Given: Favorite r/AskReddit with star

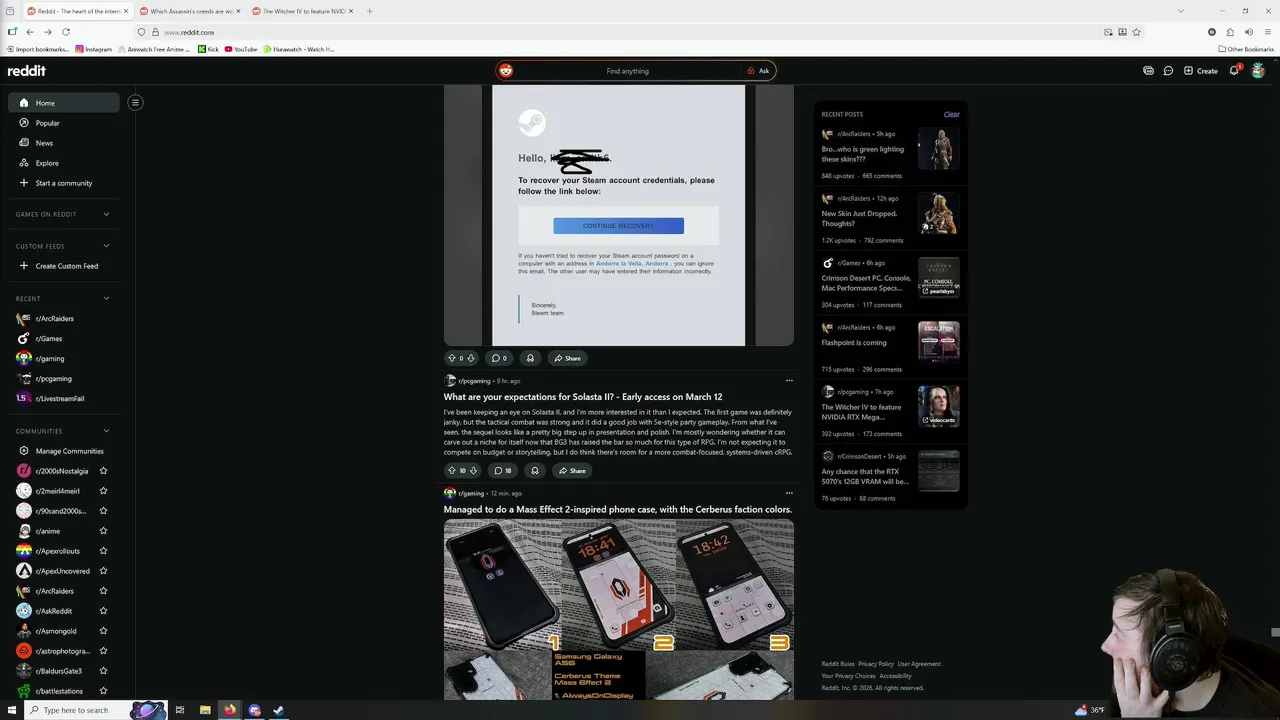Looking at the screenshot, I should (x=103, y=611).
